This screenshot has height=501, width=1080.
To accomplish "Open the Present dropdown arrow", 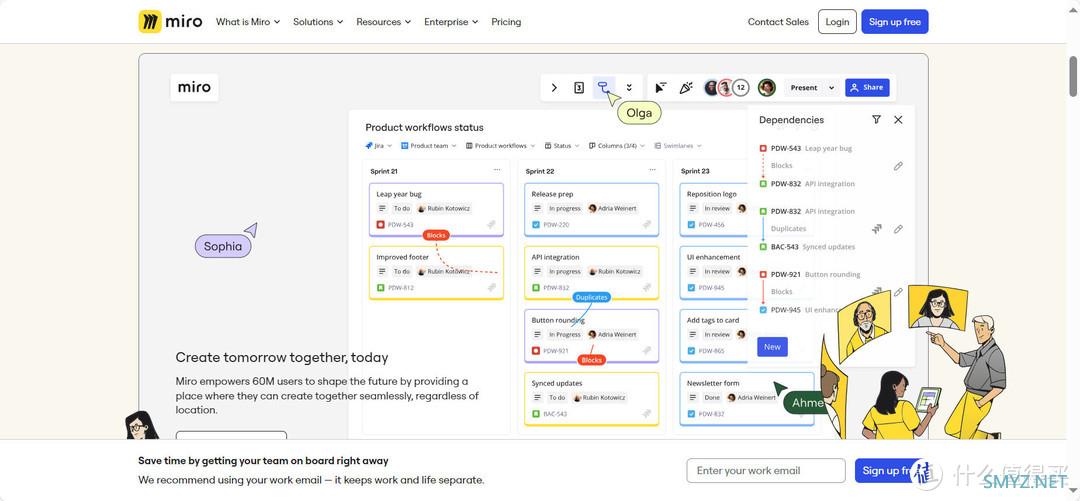I will tap(831, 88).
